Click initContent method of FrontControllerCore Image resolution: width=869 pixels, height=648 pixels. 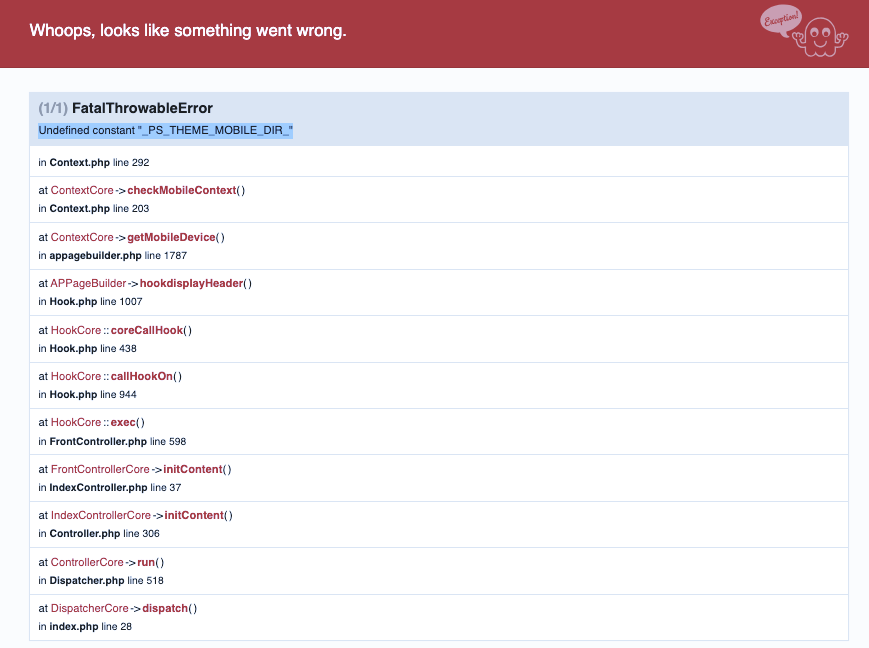pos(193,470)
